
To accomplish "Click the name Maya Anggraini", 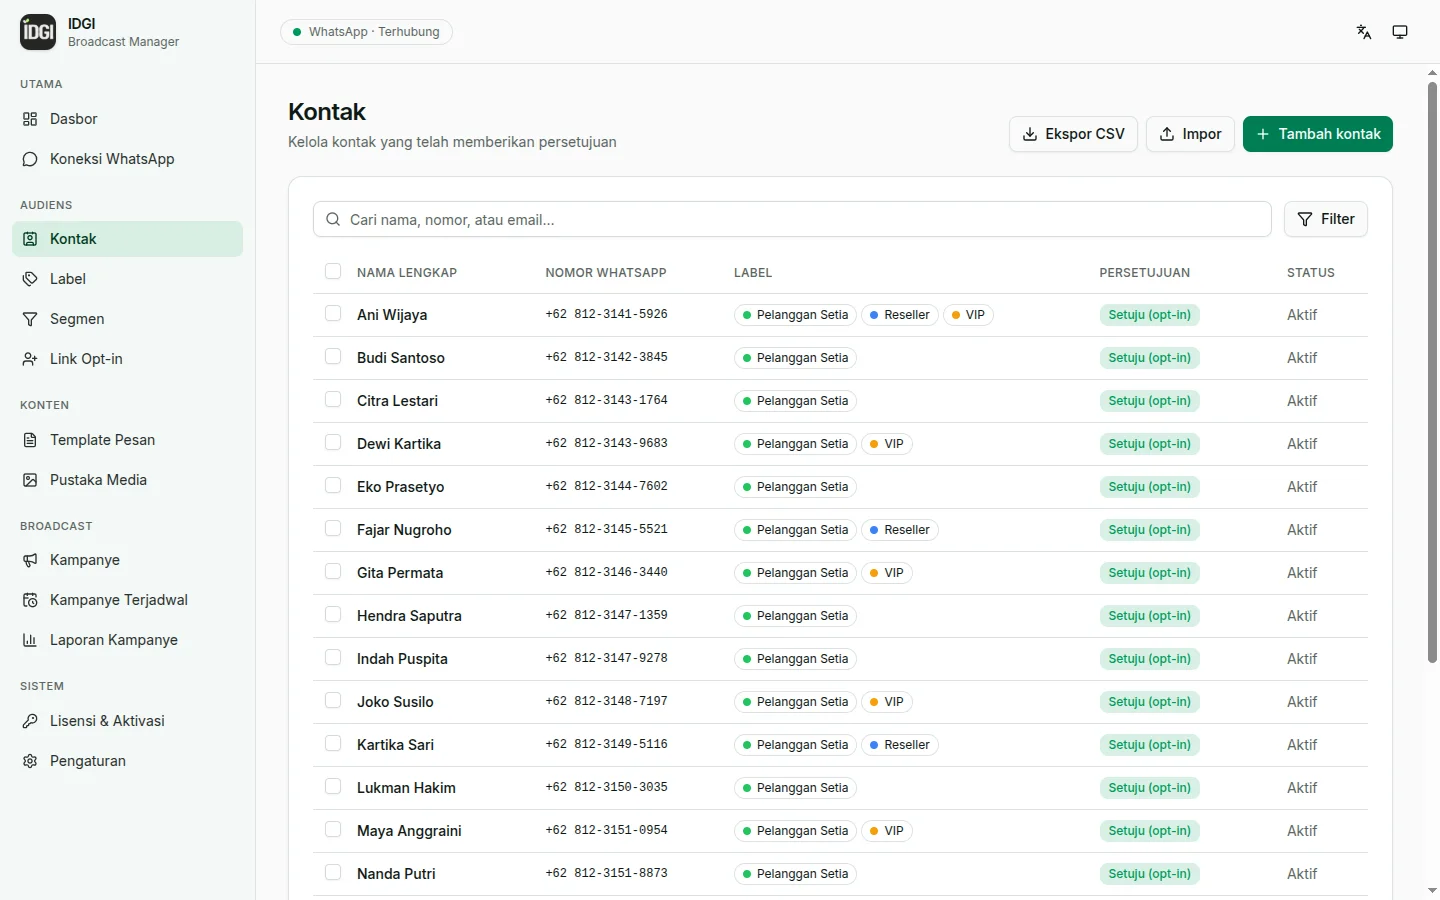I will (409, 831).
